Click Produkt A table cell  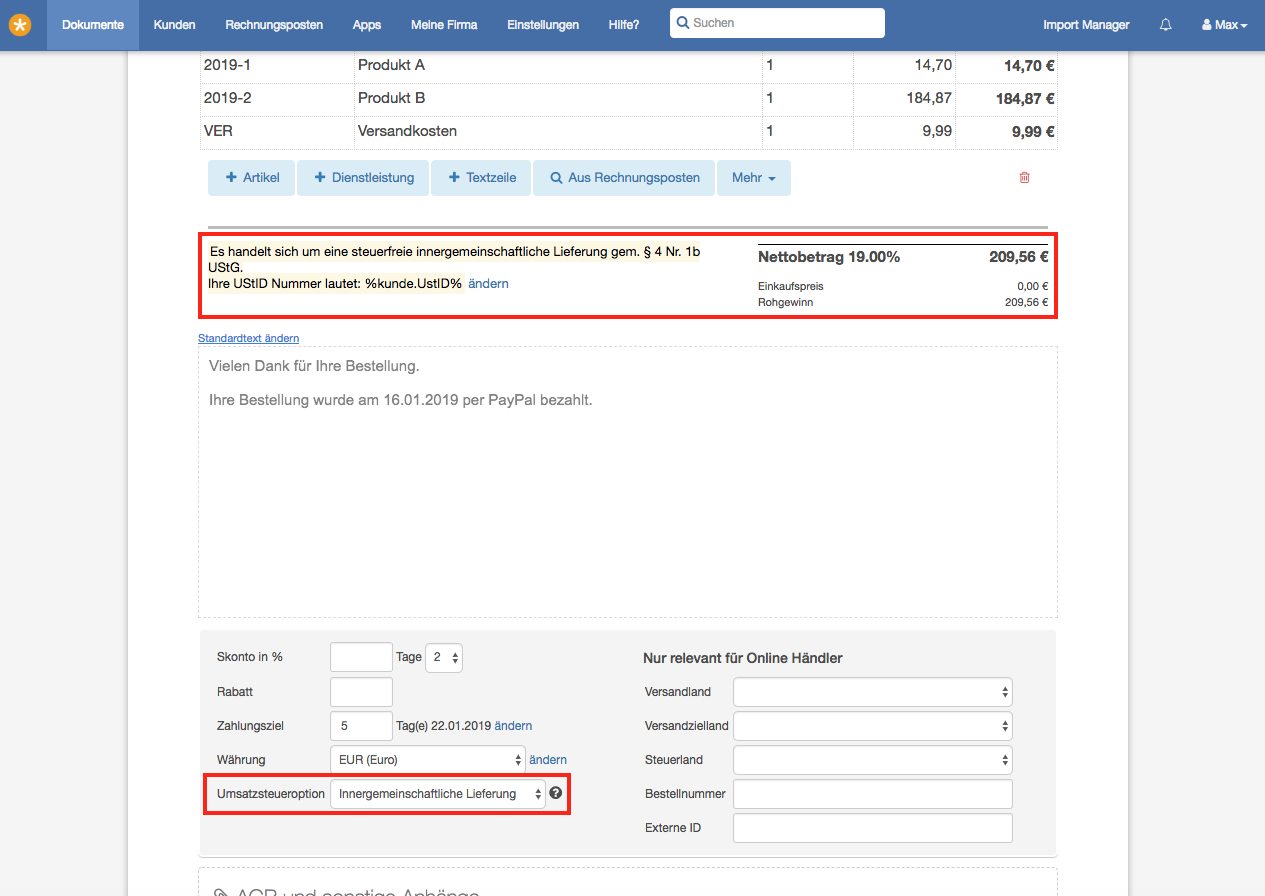pos(558,65)
